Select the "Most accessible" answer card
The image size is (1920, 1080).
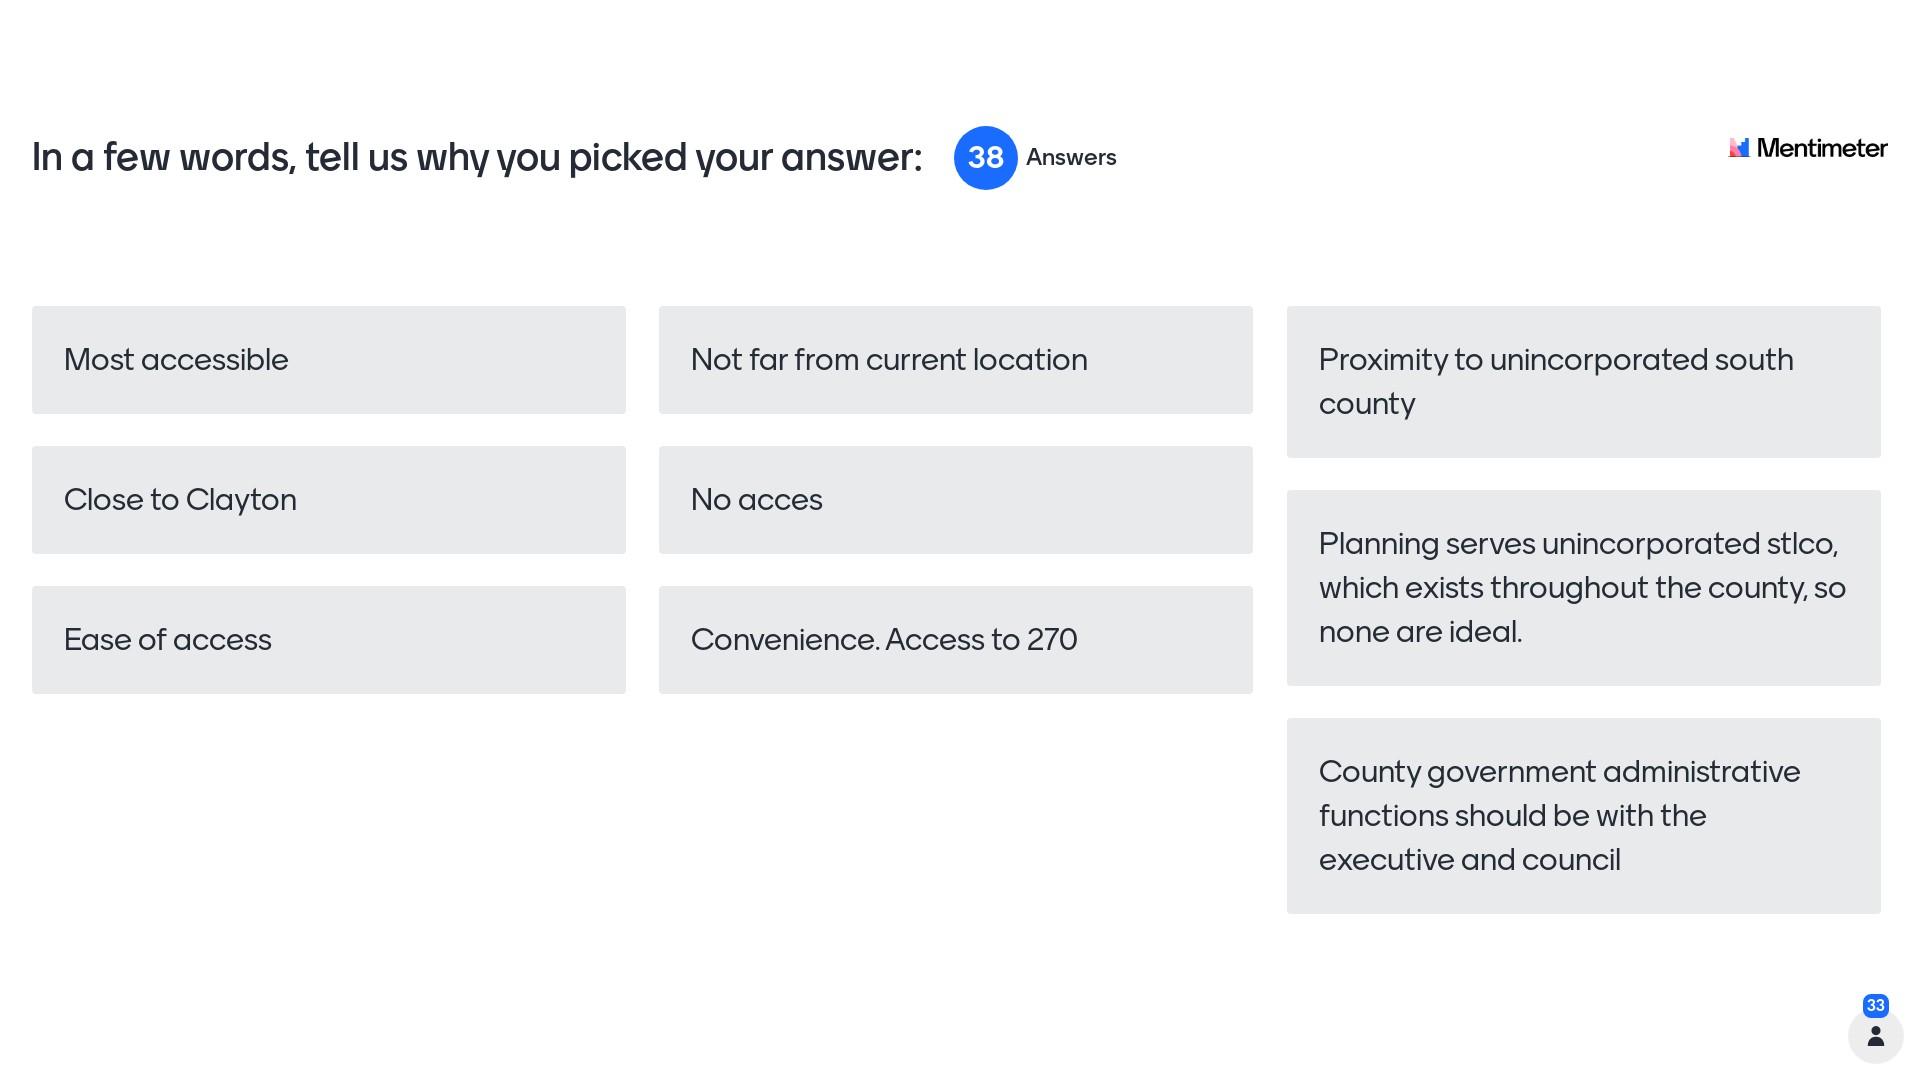pos(329,360)
